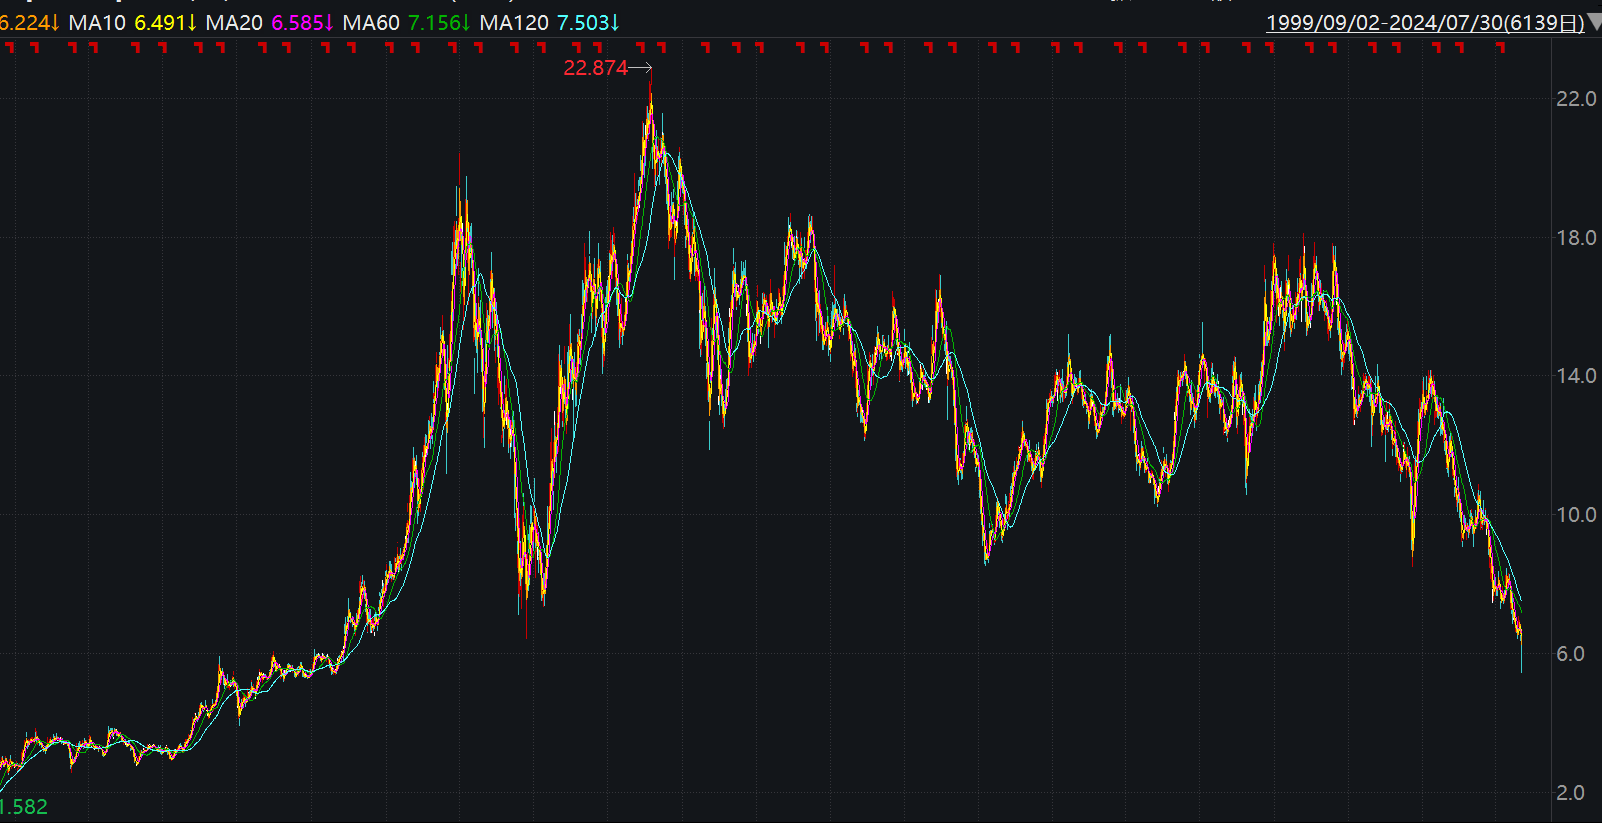Click the 22.874 peak price marker
1602x823 pixels.
[595, 68]
